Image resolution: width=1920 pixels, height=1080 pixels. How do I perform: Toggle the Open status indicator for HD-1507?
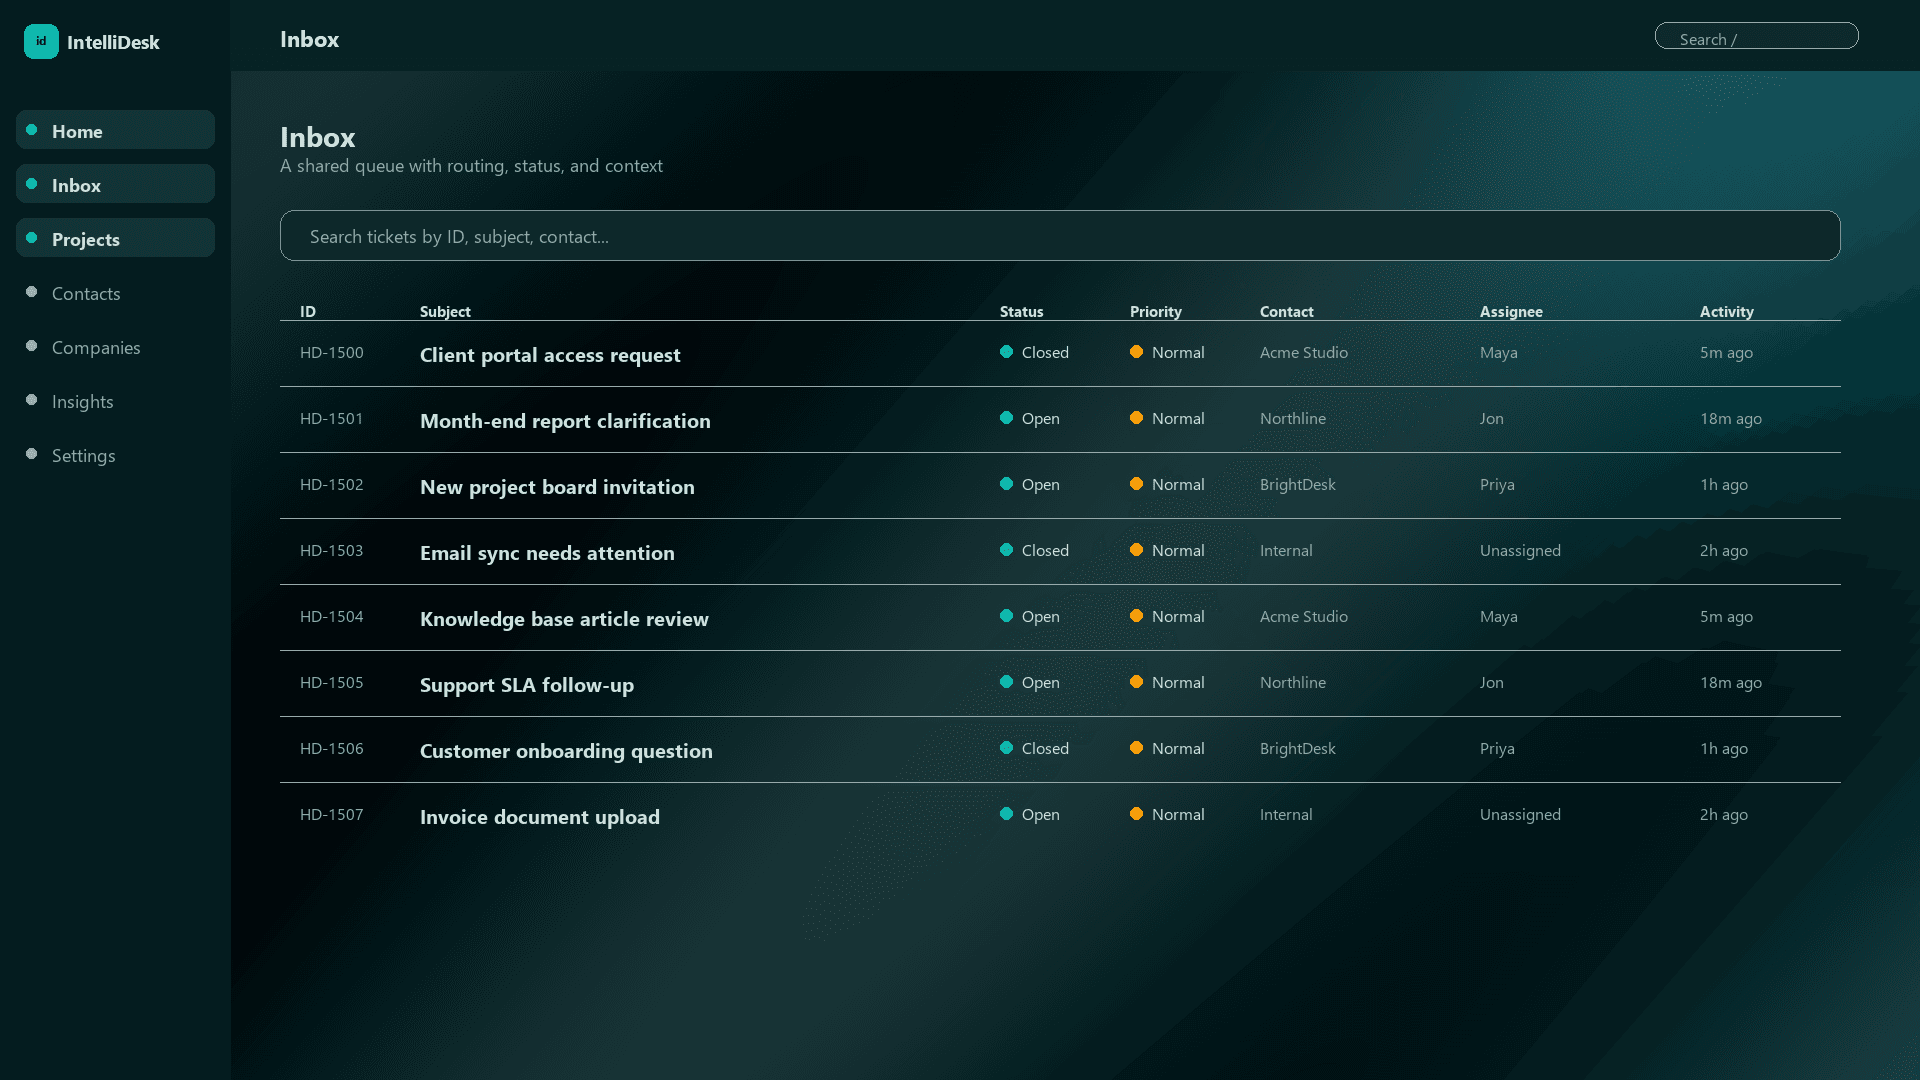tap(1007, 814)
